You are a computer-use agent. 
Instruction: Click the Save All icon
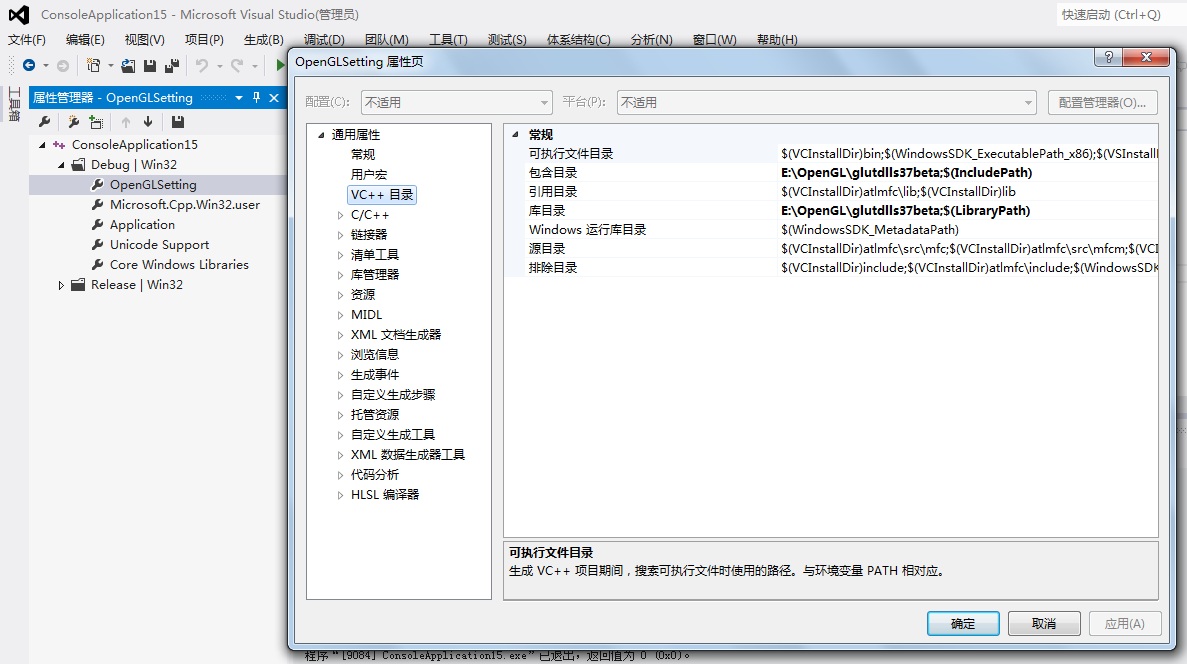pos(172,66)
